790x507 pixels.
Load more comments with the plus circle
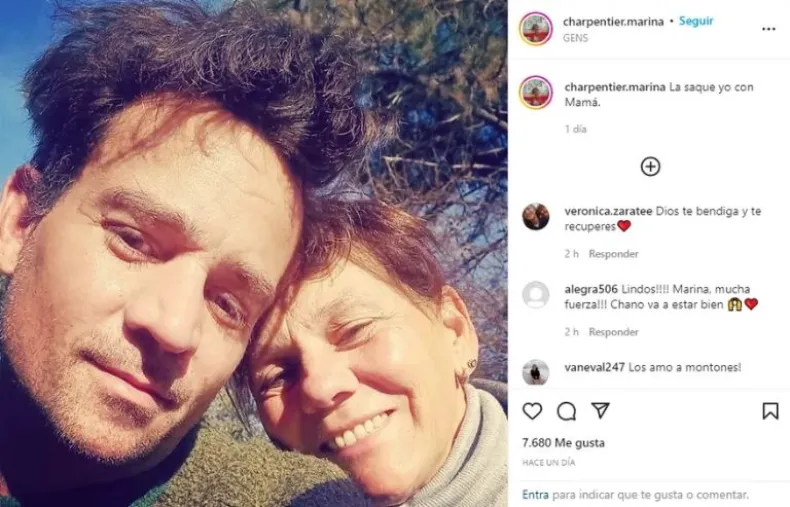(650, 167)
